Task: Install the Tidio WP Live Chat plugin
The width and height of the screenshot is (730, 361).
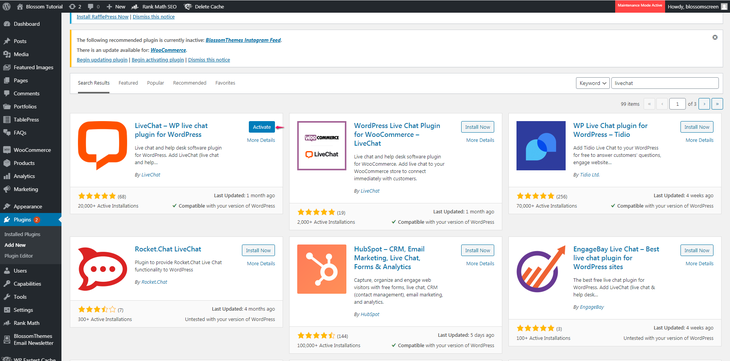Action: (x=696, y=127)
